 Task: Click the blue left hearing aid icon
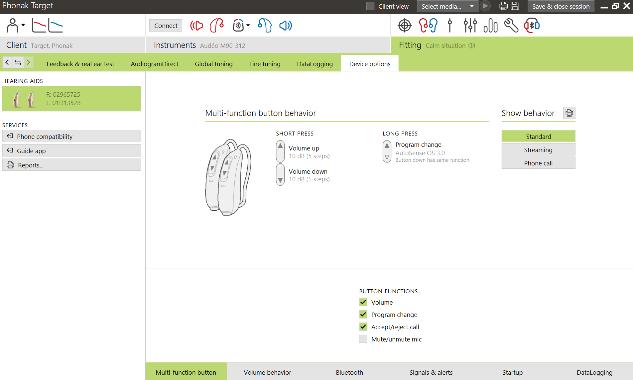pyautogui.click(x=265, y=25)
